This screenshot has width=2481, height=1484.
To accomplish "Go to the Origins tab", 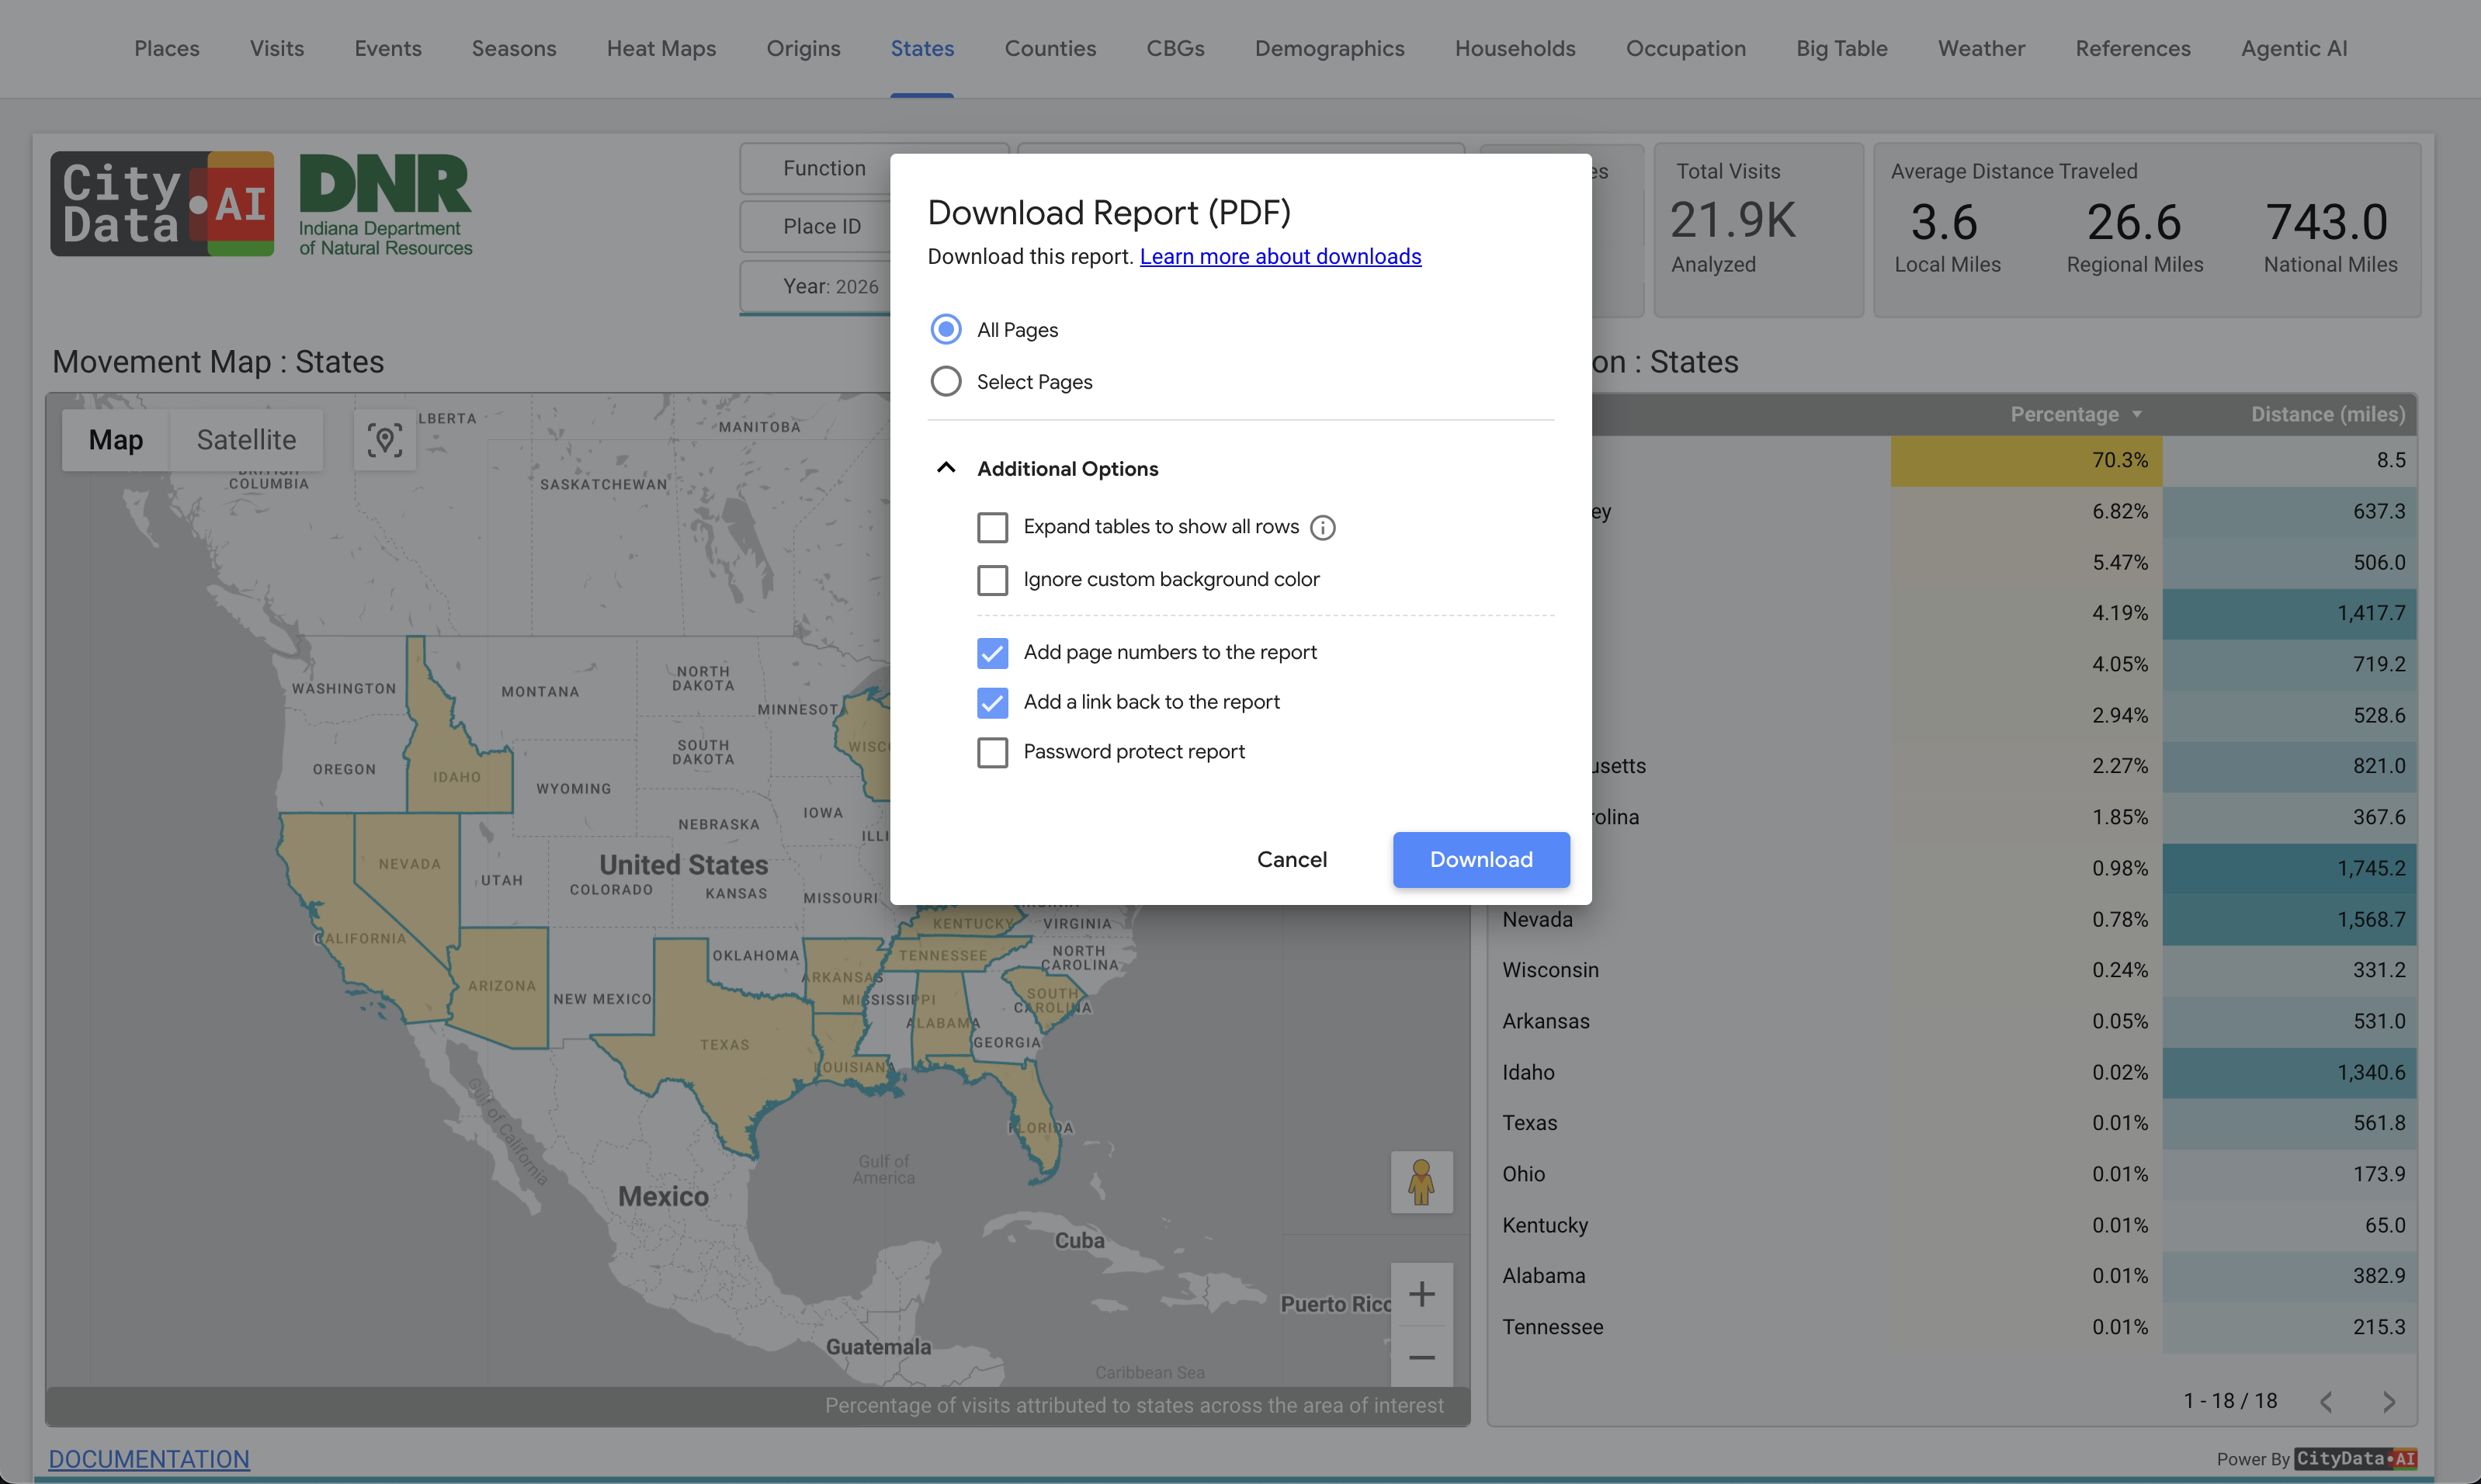I will tap(803, 48).
